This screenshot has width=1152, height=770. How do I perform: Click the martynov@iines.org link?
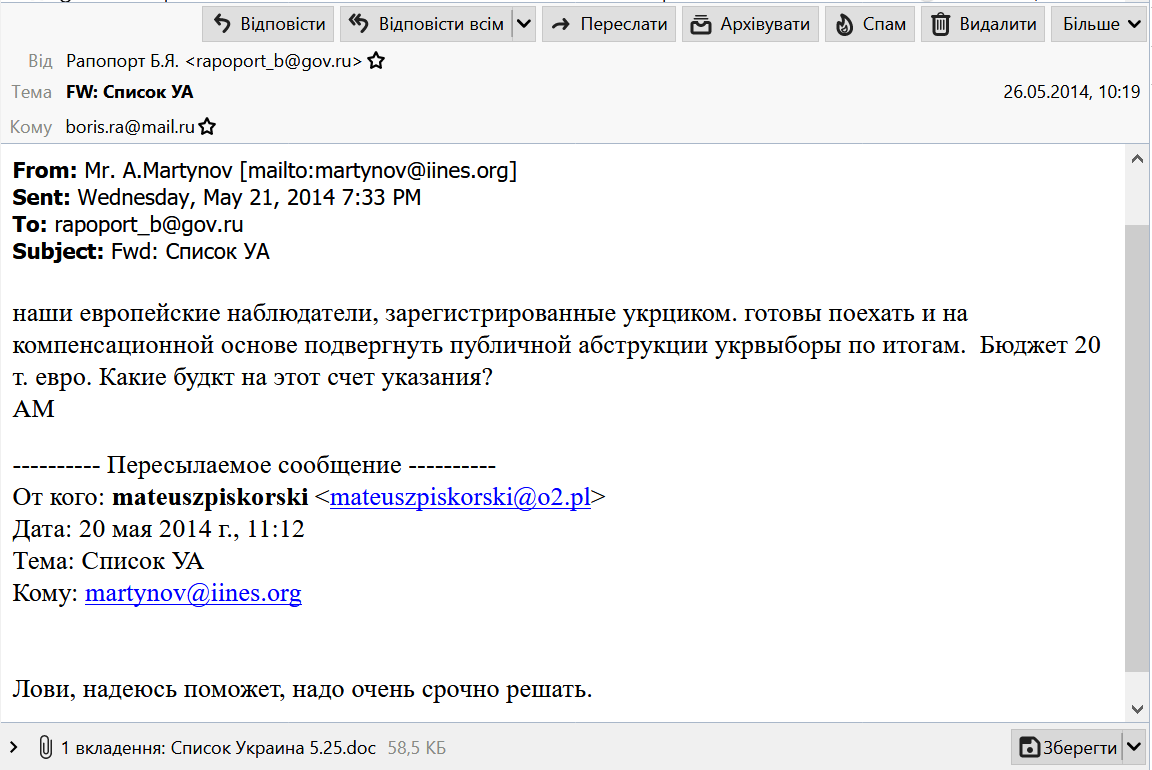tap(193, 593)
